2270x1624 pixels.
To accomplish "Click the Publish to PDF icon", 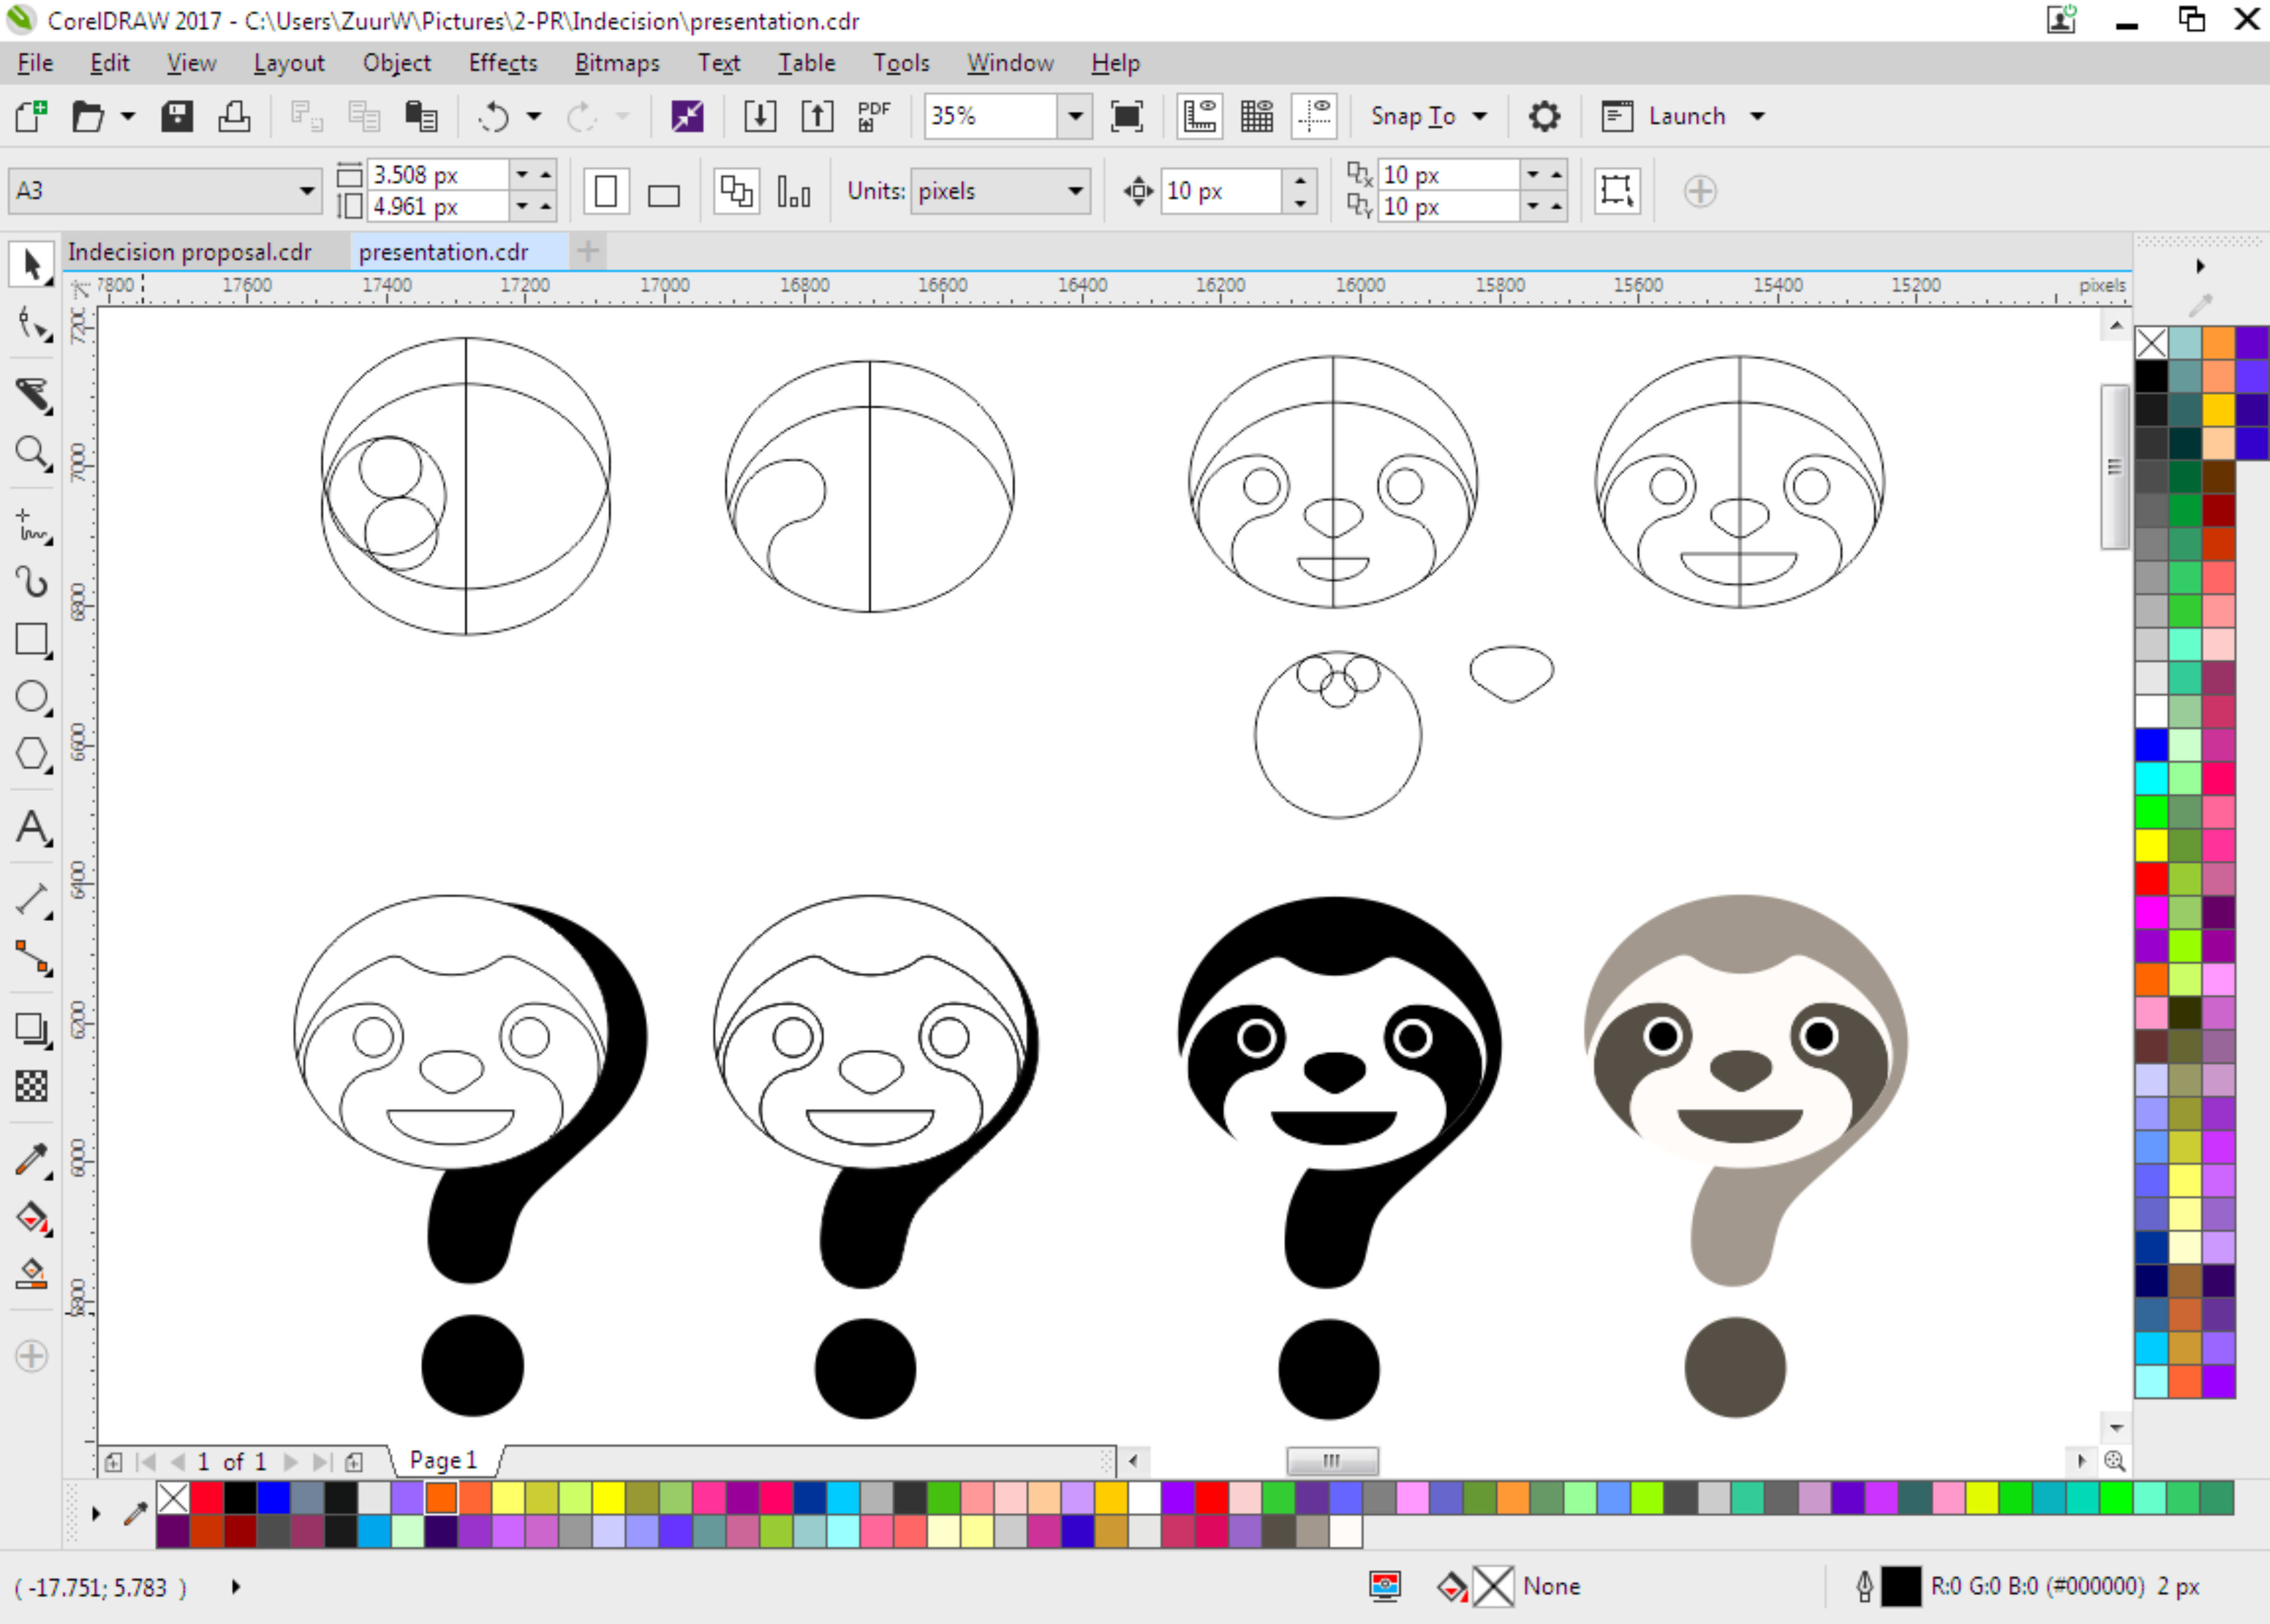I will click(x=873, y=116).
